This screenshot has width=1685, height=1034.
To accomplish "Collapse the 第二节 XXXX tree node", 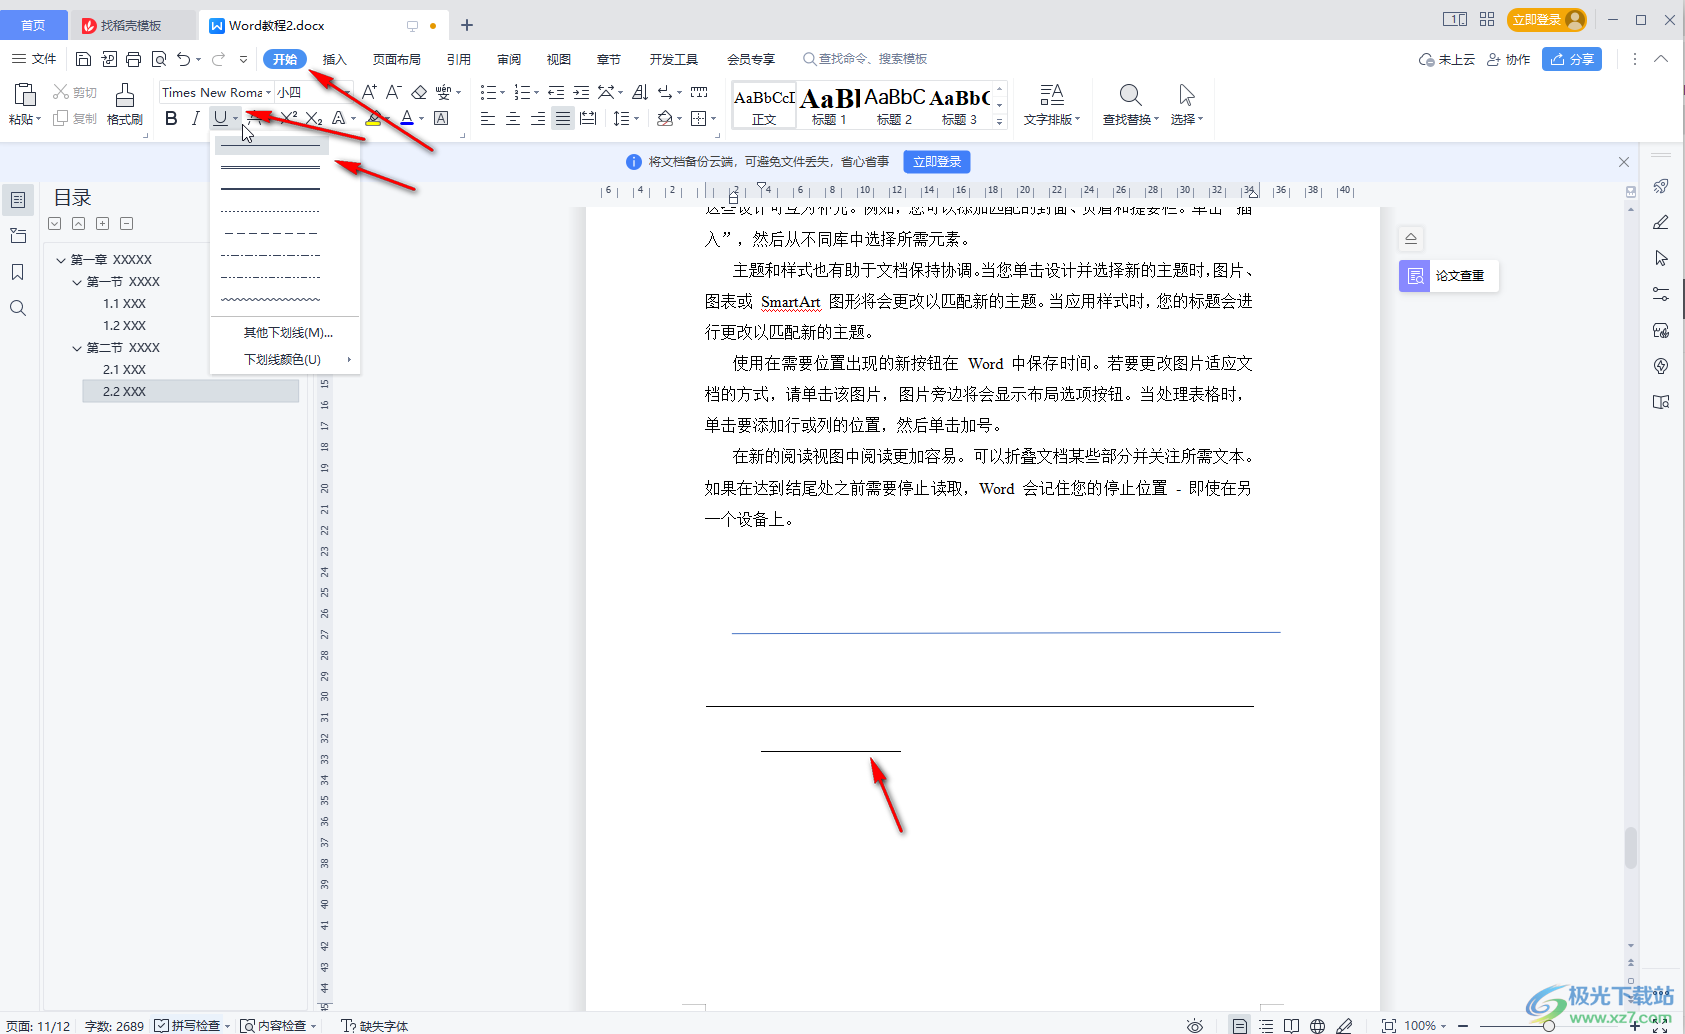I will (x=77, y=348).
